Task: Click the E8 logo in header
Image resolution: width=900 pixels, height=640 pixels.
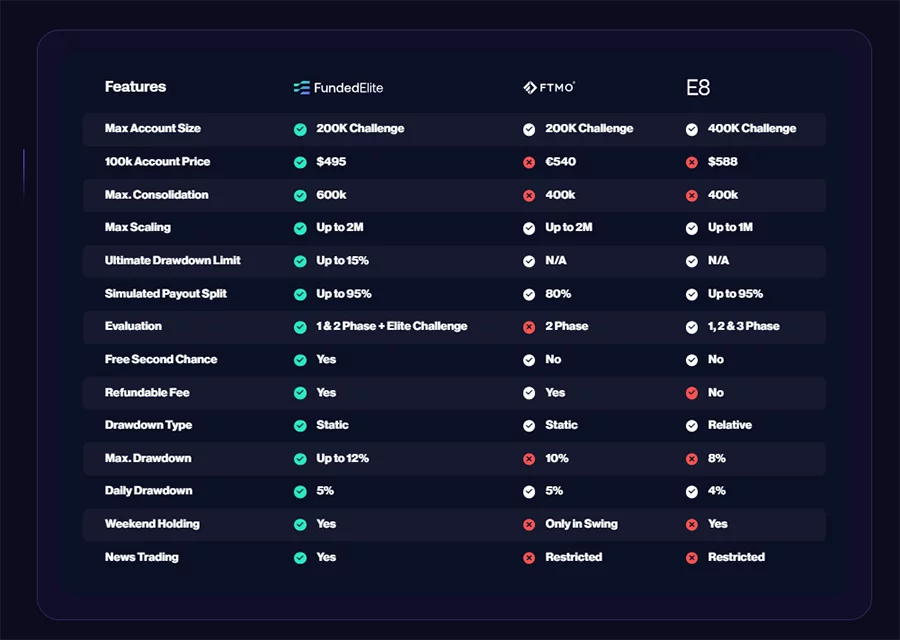Action: (x=698, y=88)
